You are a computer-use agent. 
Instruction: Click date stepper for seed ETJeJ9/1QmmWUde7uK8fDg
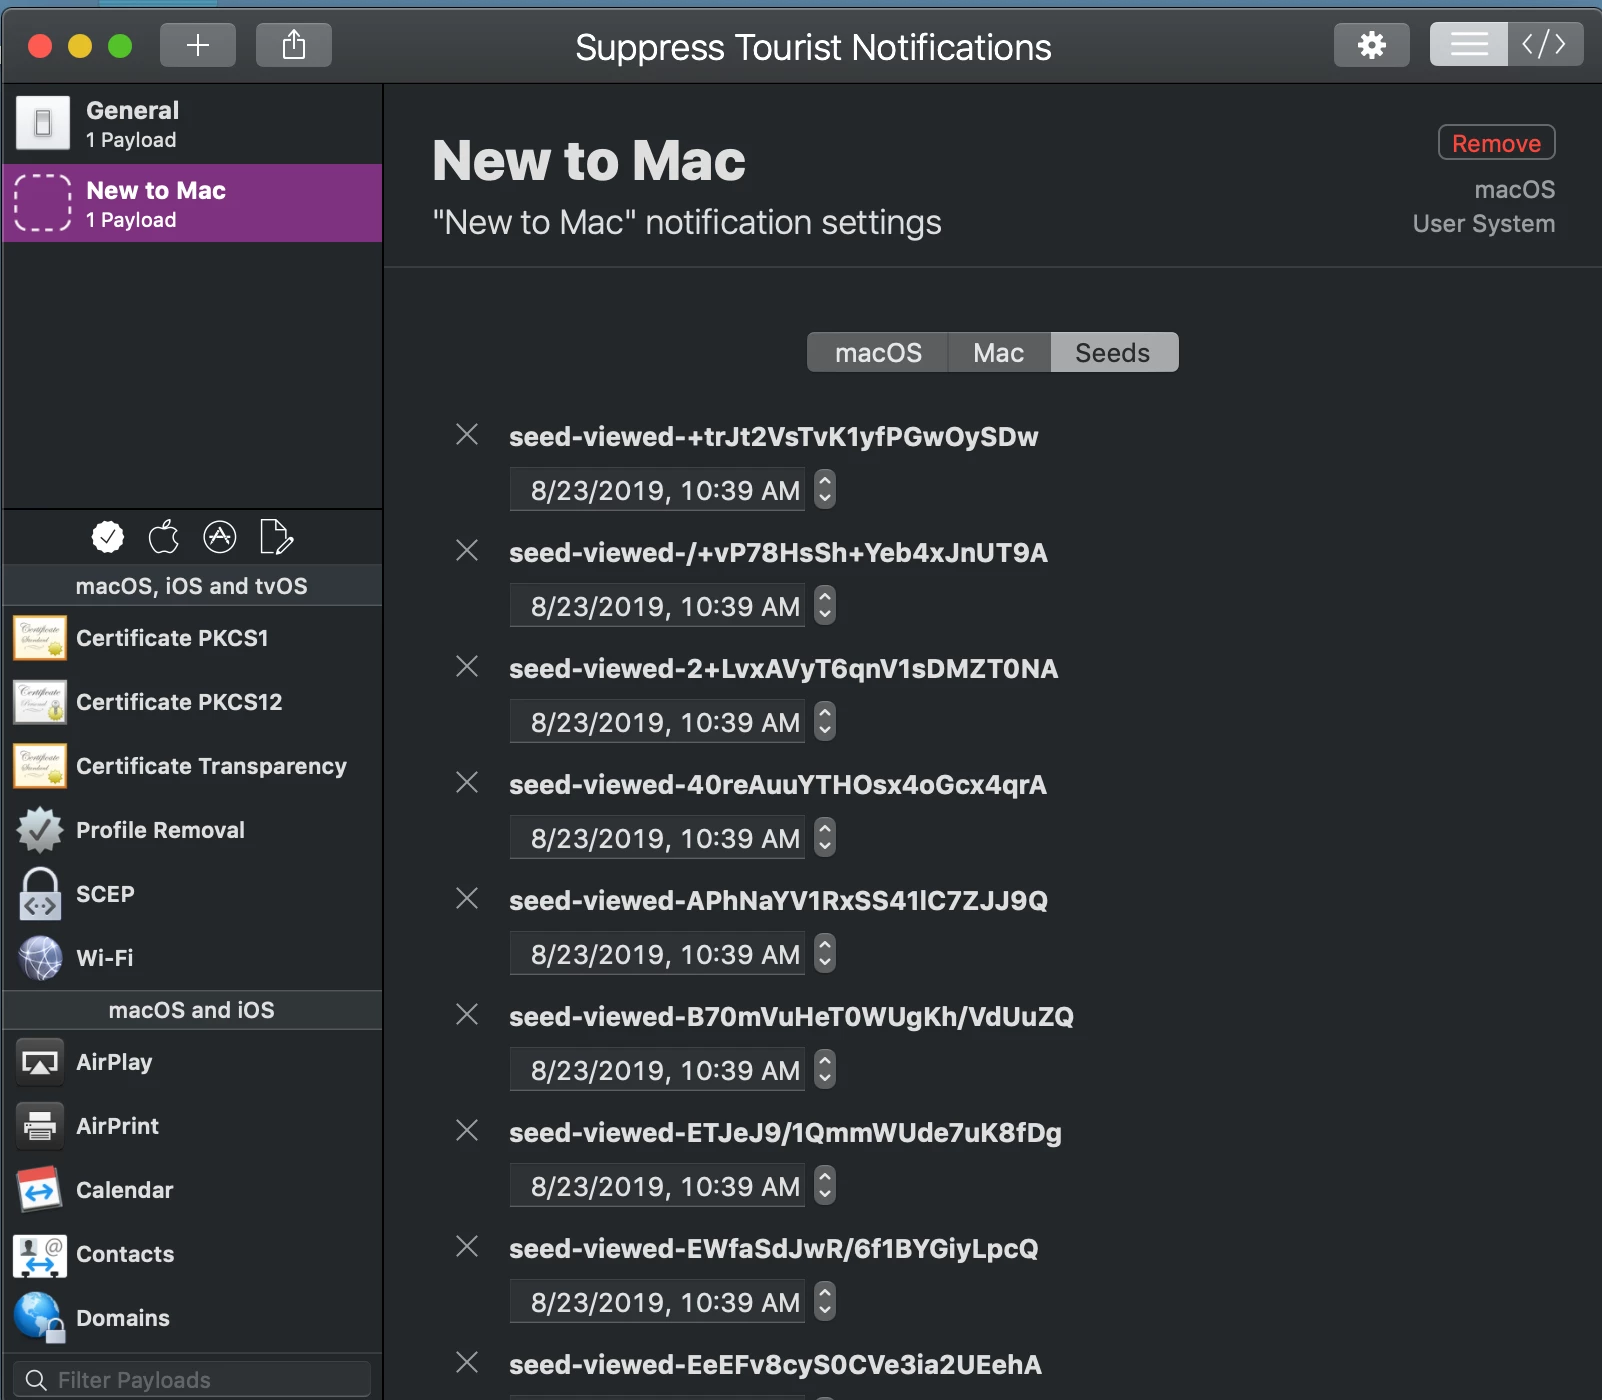coord(825,1186)
